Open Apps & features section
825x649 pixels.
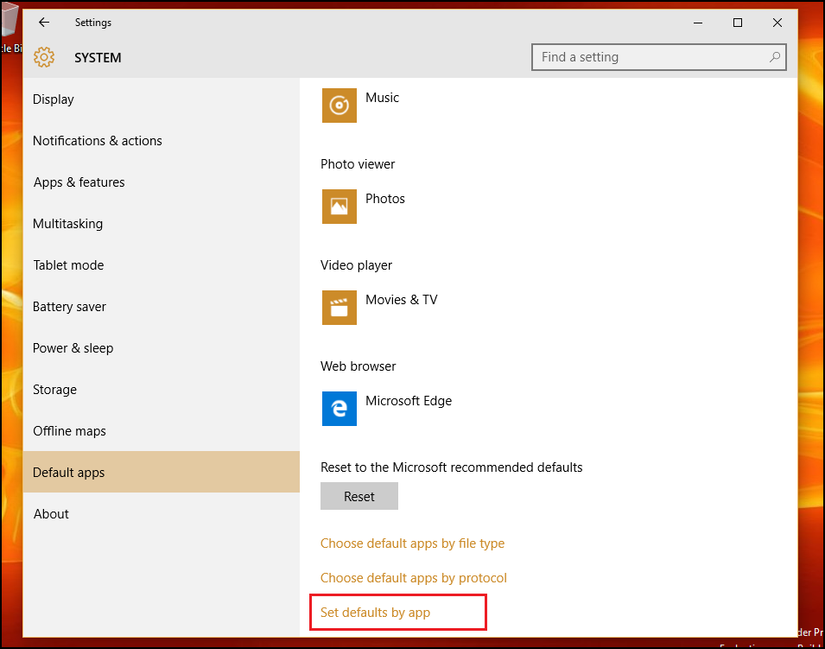click(x=79, y=182)
